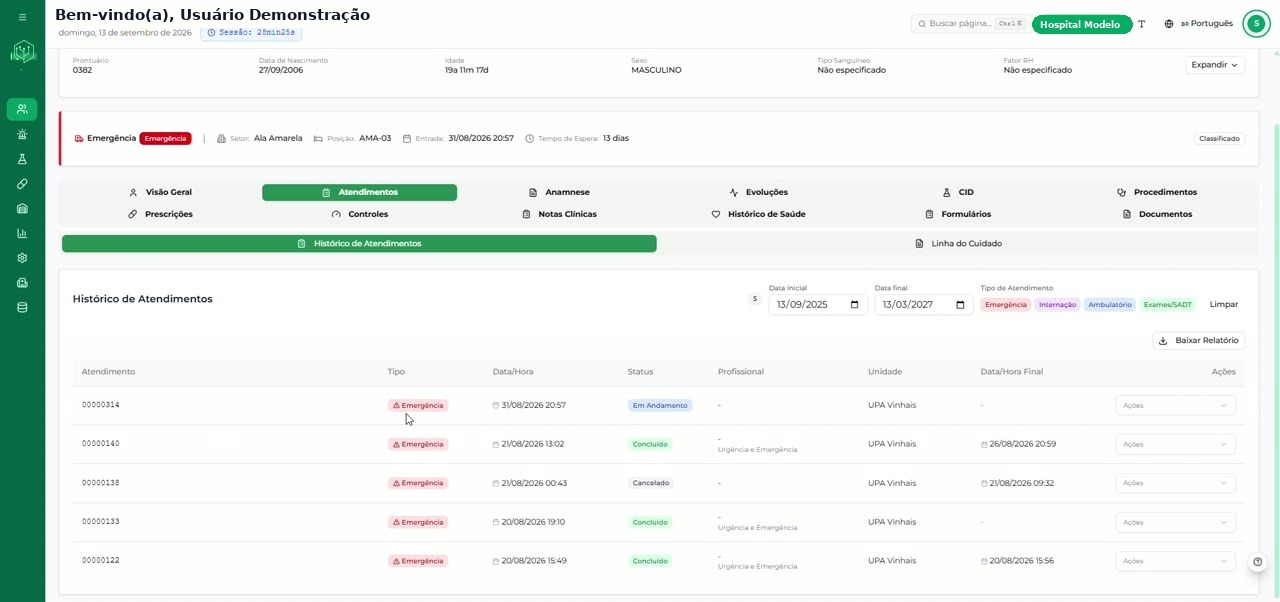Image resolution: width=1280 pixels, height=602 pixels.
Task: Open the settings gear icon in the sidebar
Action: pos(22,258)
